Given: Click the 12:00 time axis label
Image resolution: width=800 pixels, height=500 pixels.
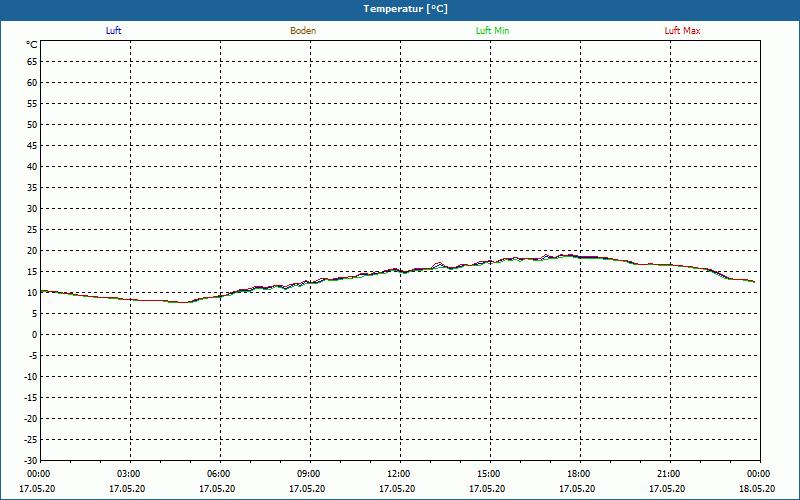Looking at the screenshot, I should 398,474.
